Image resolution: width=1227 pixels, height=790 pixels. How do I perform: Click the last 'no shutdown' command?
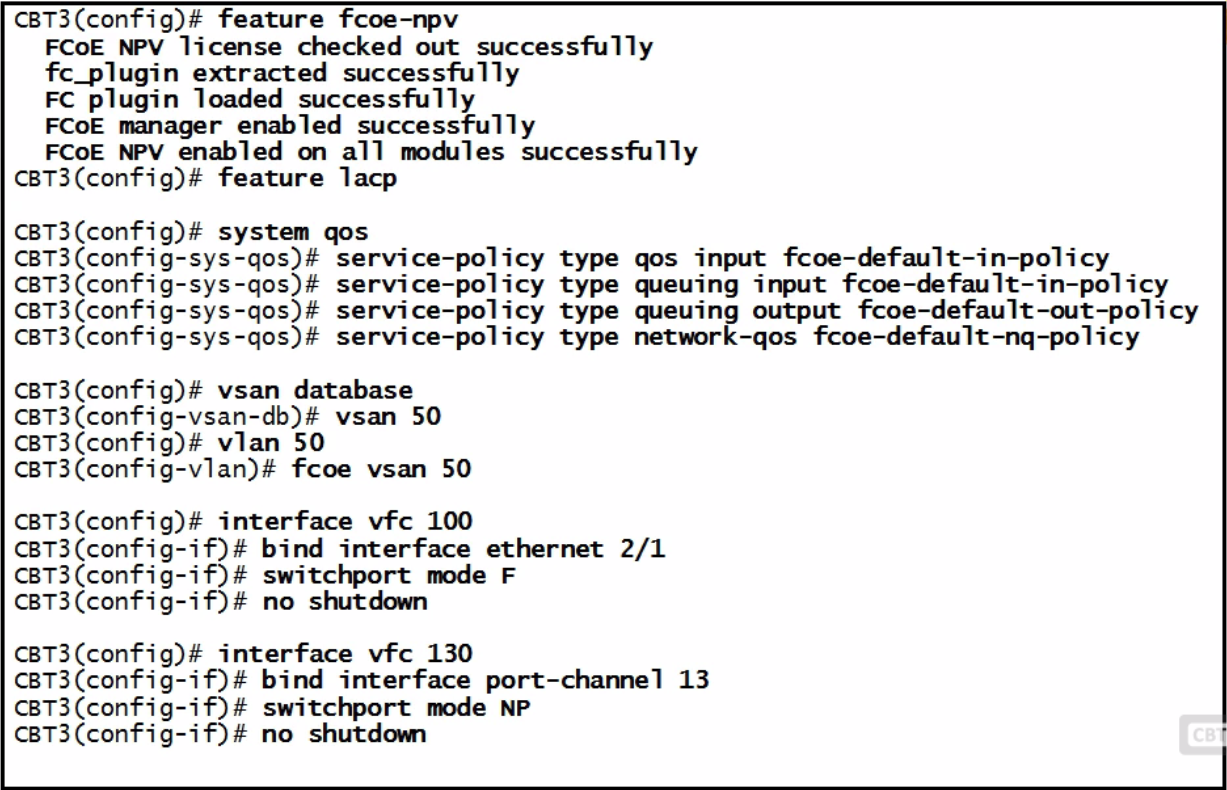344,734
